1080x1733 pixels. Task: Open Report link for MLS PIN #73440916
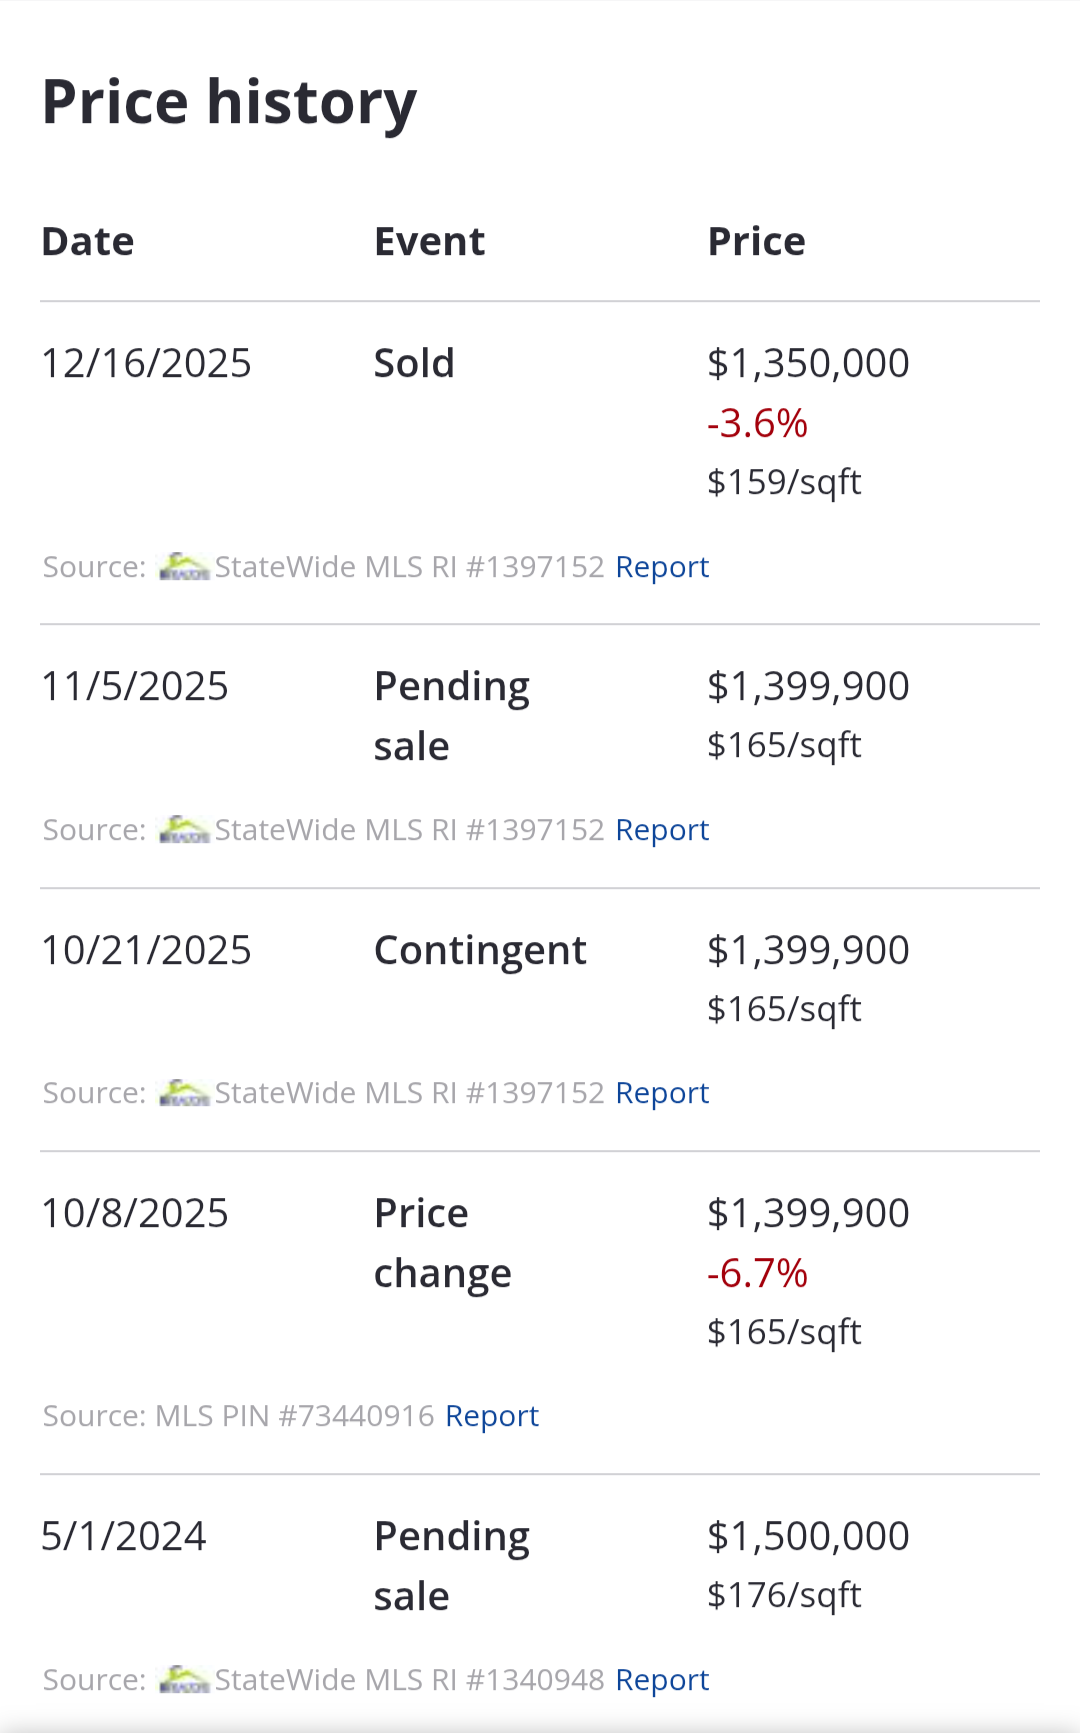click(x=491, y=1416)
